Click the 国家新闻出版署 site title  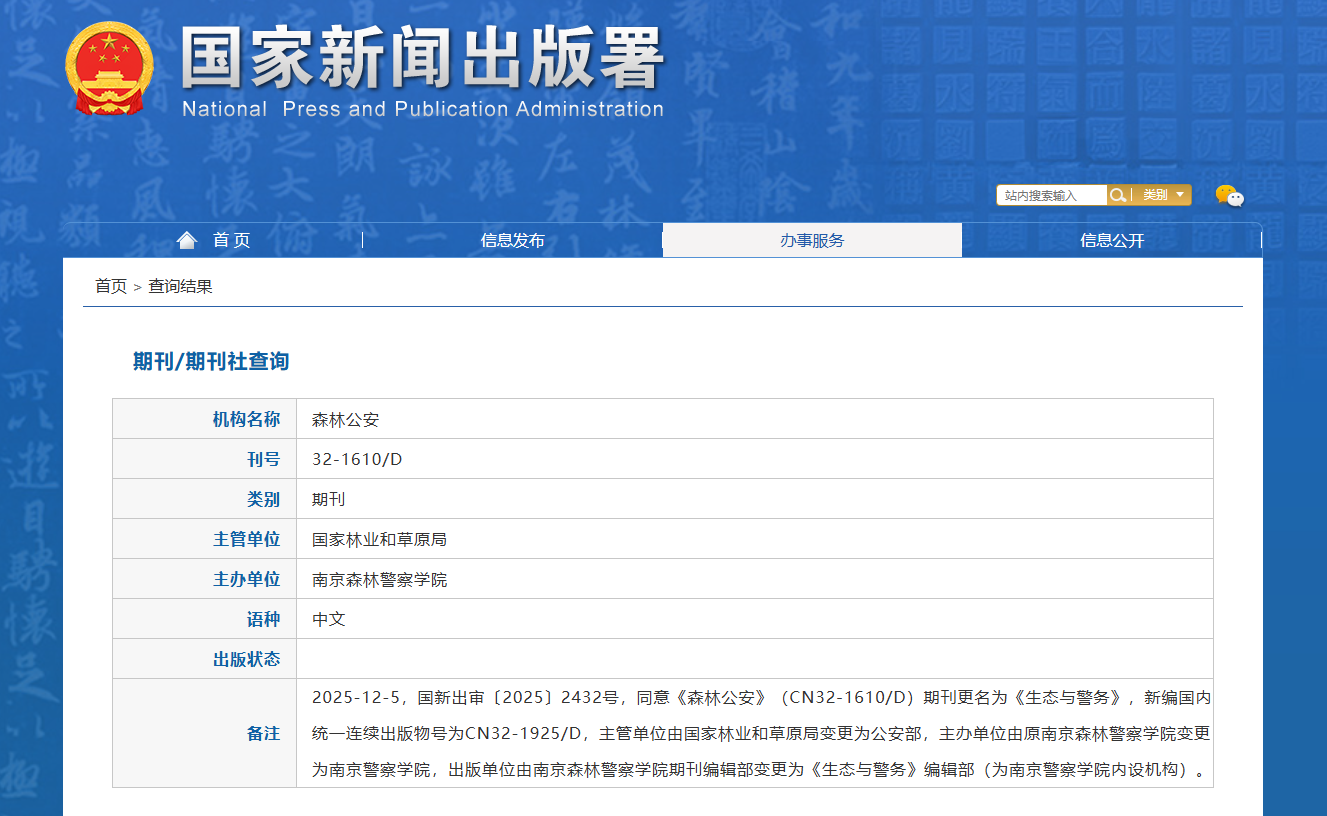coord(422,58)
